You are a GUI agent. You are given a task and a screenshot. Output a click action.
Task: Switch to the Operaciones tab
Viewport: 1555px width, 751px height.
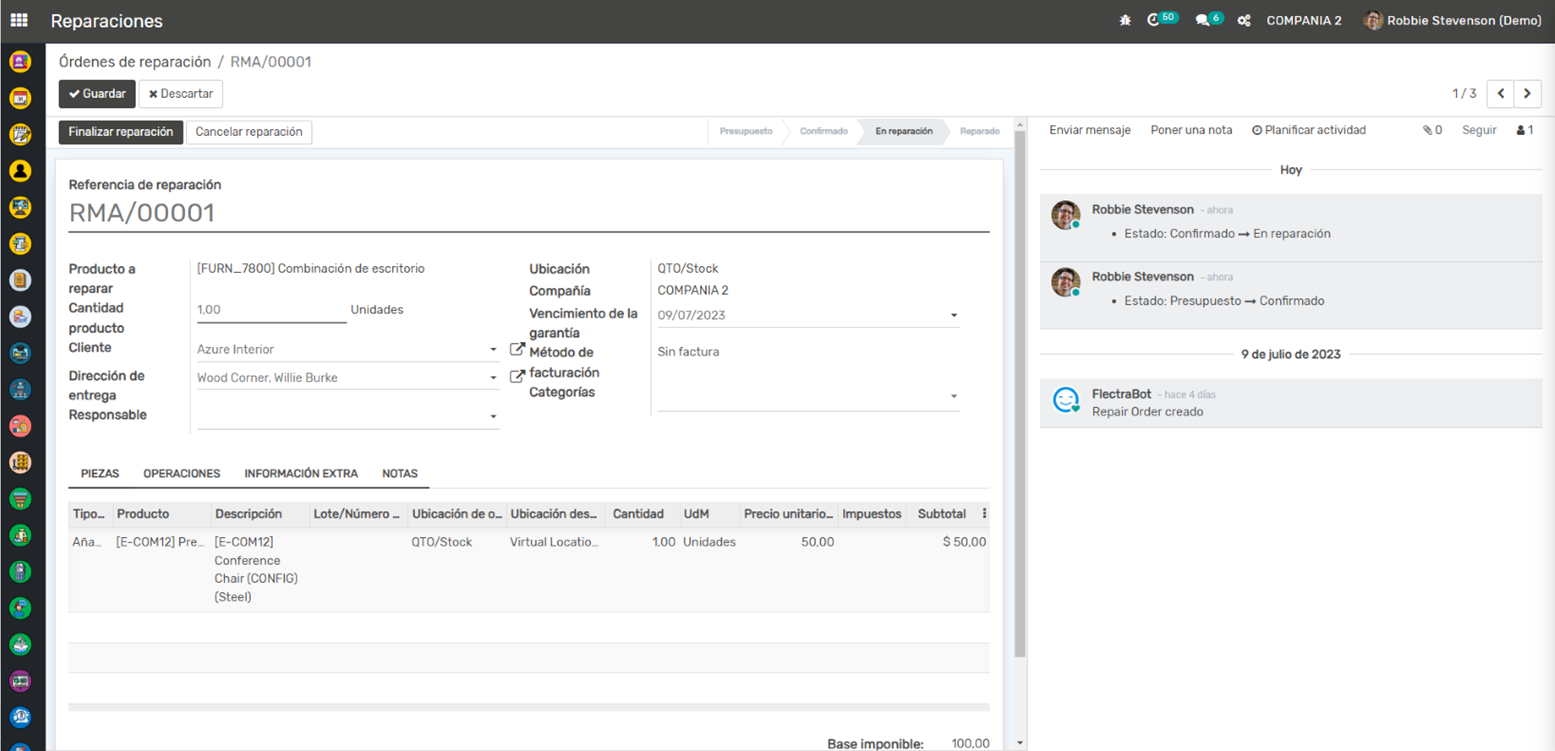[x=182, y=473]
